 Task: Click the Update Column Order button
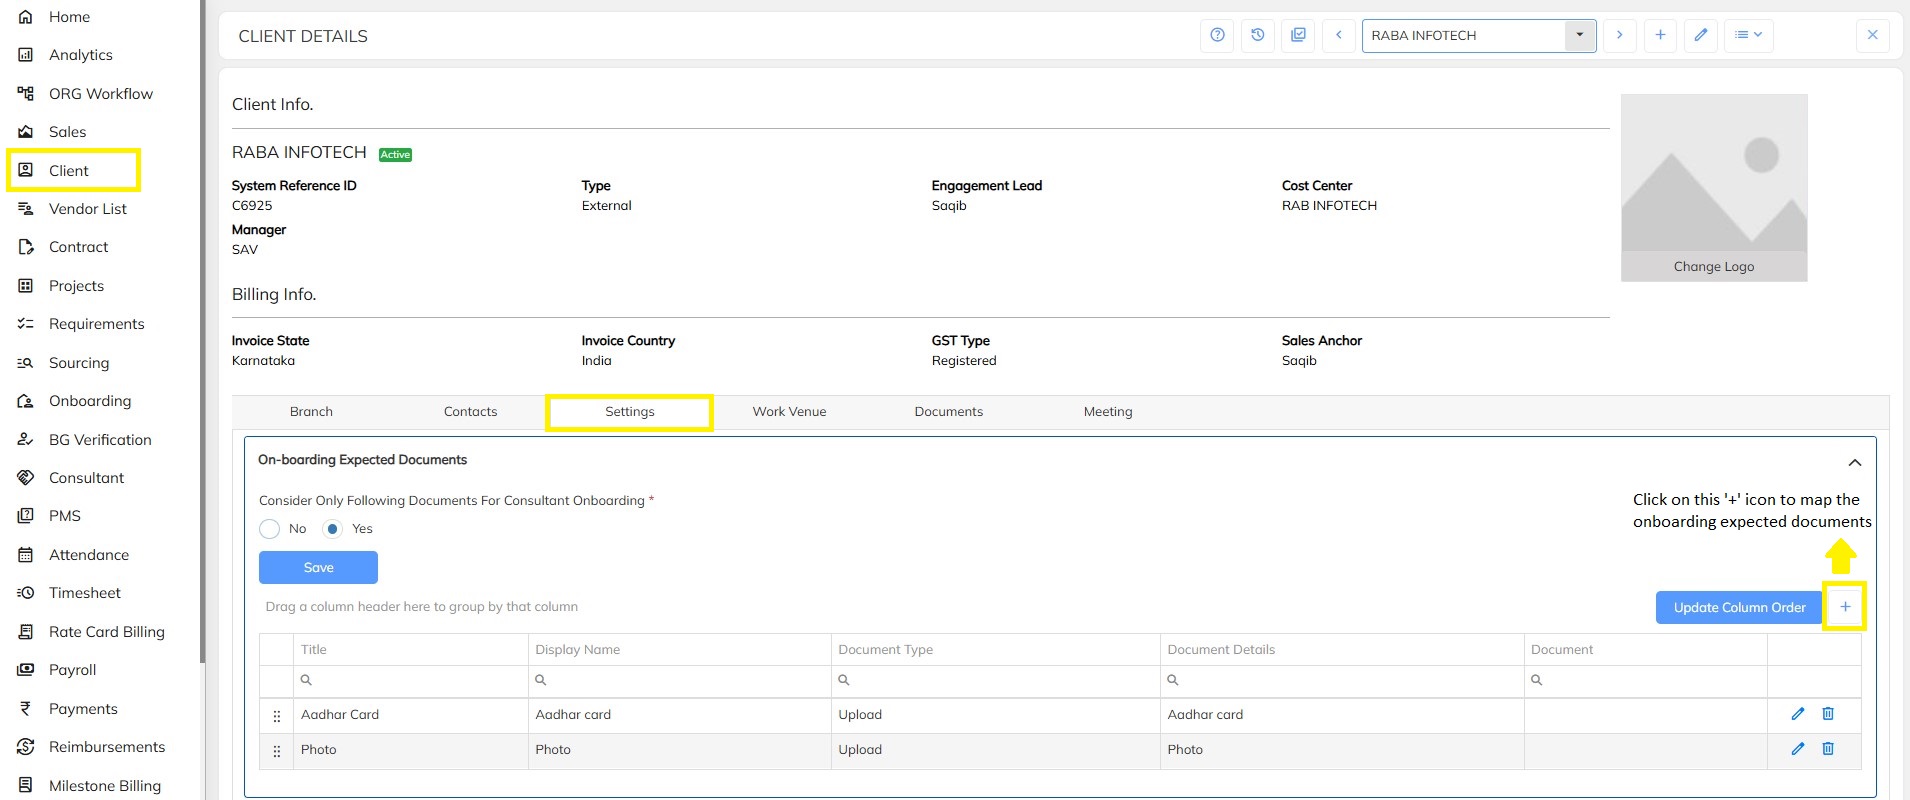point(1739,607)
